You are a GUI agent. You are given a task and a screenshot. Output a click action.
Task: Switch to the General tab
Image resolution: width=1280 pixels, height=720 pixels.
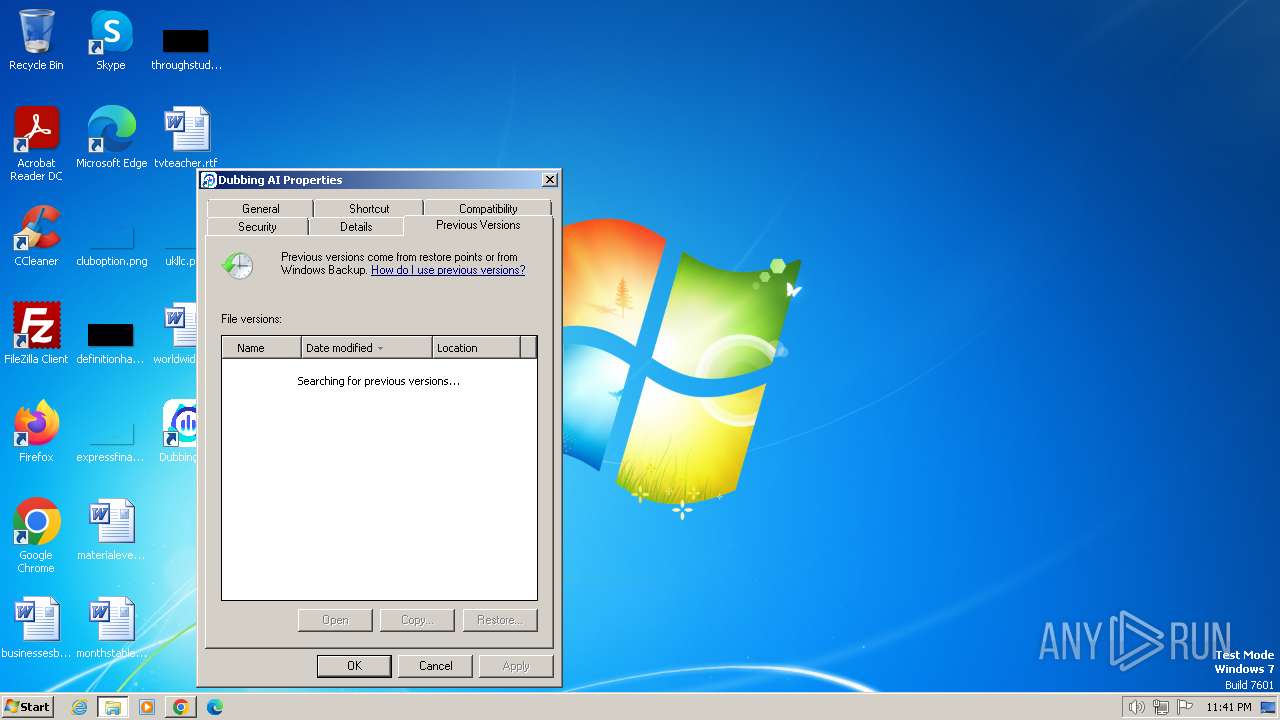click(260, 209)
